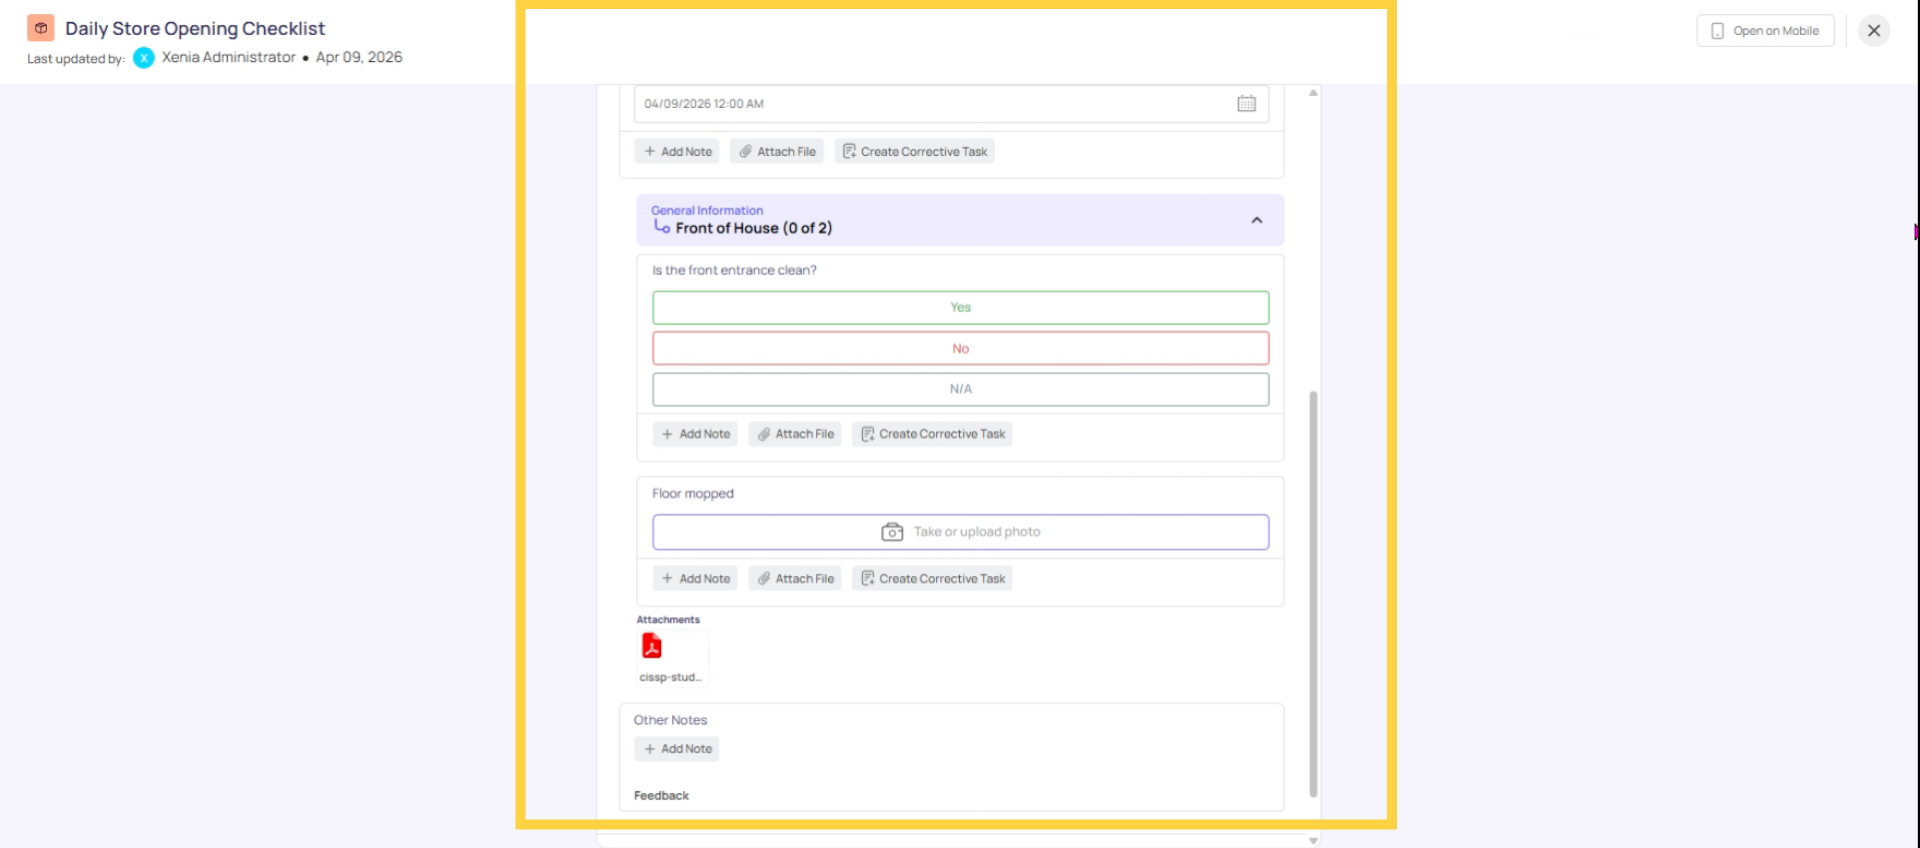Add Note under the date field
Screen dimensions: 1920x848
tap(677, 152)
